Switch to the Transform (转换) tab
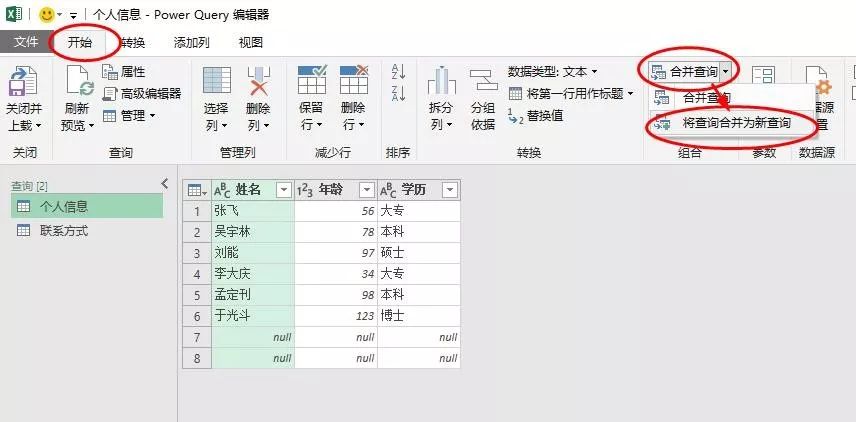Viewport: 856px width, 422px height. pos(133,43)
